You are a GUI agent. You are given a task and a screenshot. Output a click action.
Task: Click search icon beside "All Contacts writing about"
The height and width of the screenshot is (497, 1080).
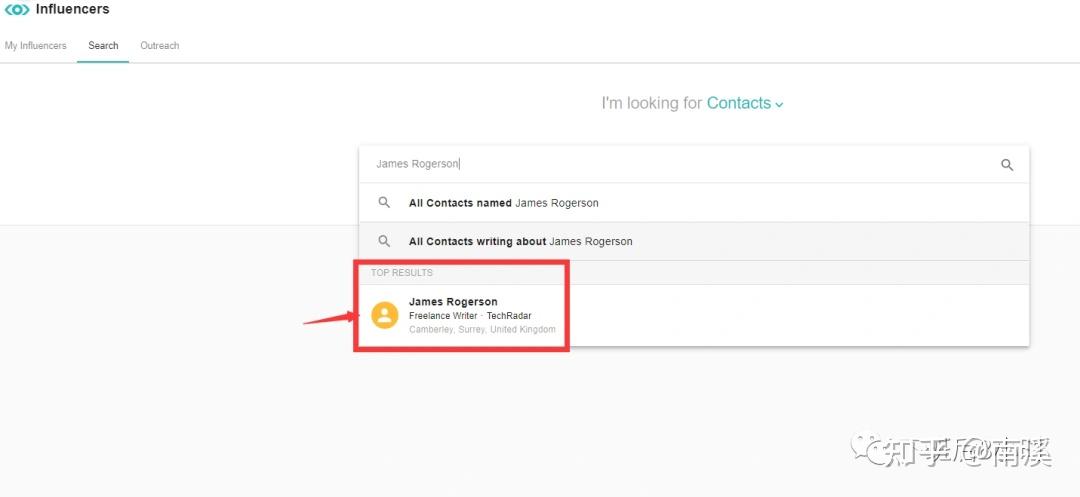click(x=384, y=241)
